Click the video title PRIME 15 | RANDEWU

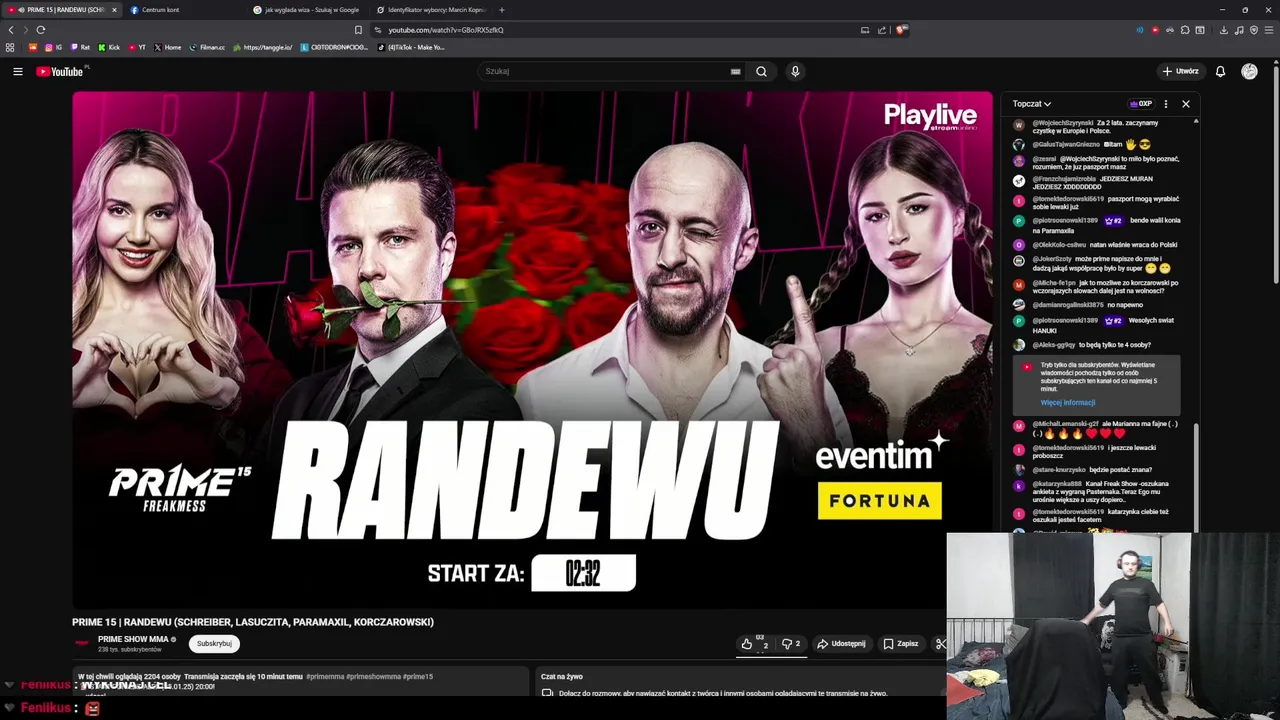pyautogui.click(x=253, y=622)
